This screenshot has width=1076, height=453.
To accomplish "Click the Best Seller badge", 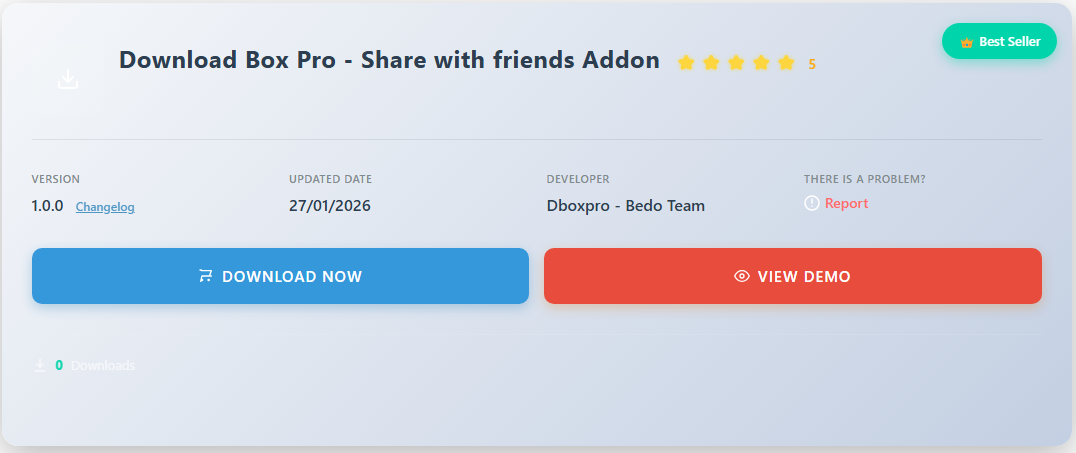I will coord(999,42).
